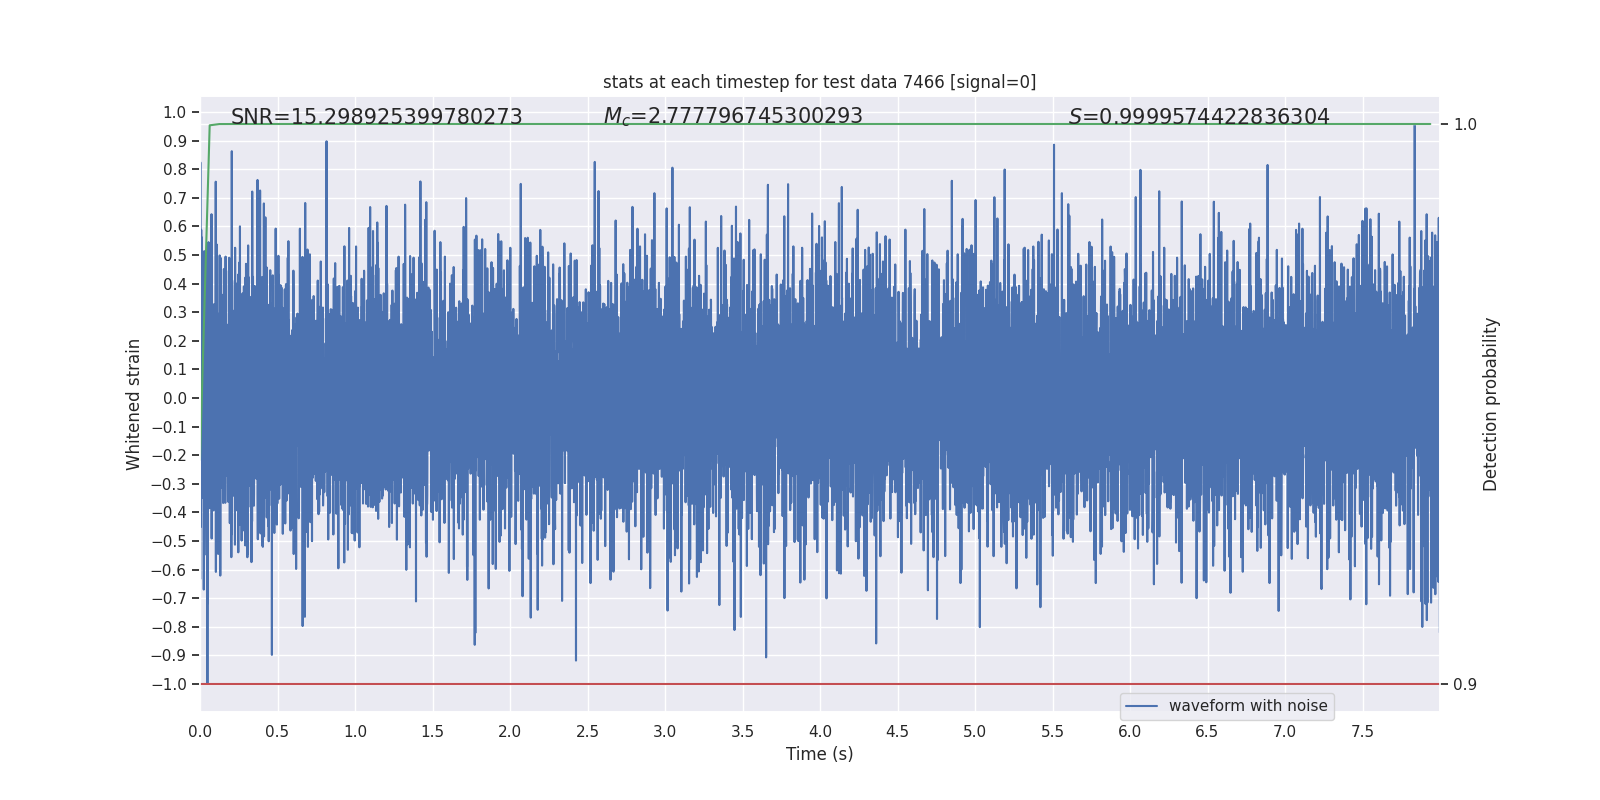Click the 7.0 tick on the time axis
Screen dimensions: 1600x800
1284,732
